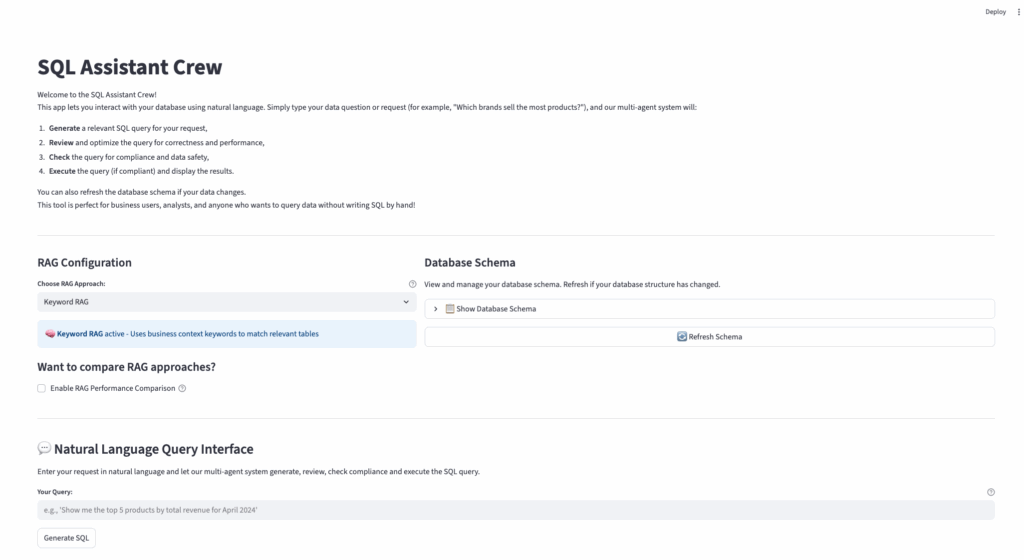Click the RAG Configuration heading
Screen dimensions: 1024x560
(84, 262)
